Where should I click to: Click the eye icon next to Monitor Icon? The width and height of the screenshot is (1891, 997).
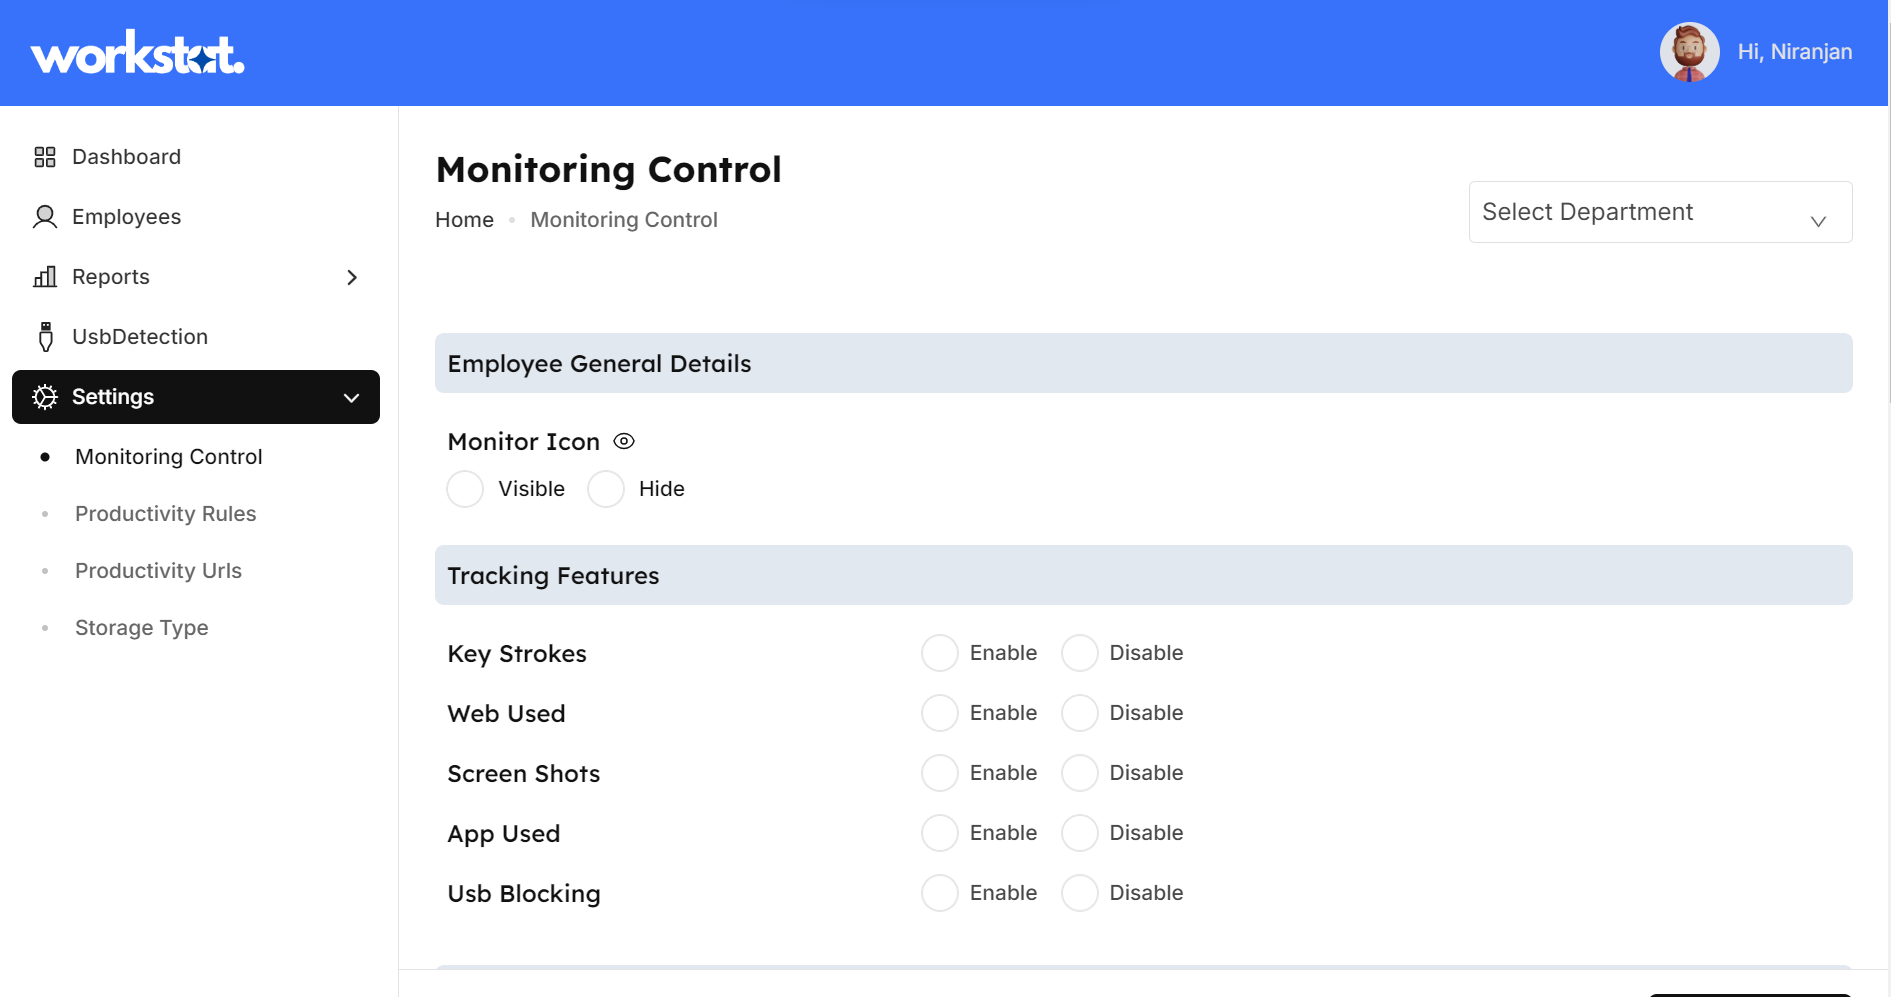[x=624, y=440]
